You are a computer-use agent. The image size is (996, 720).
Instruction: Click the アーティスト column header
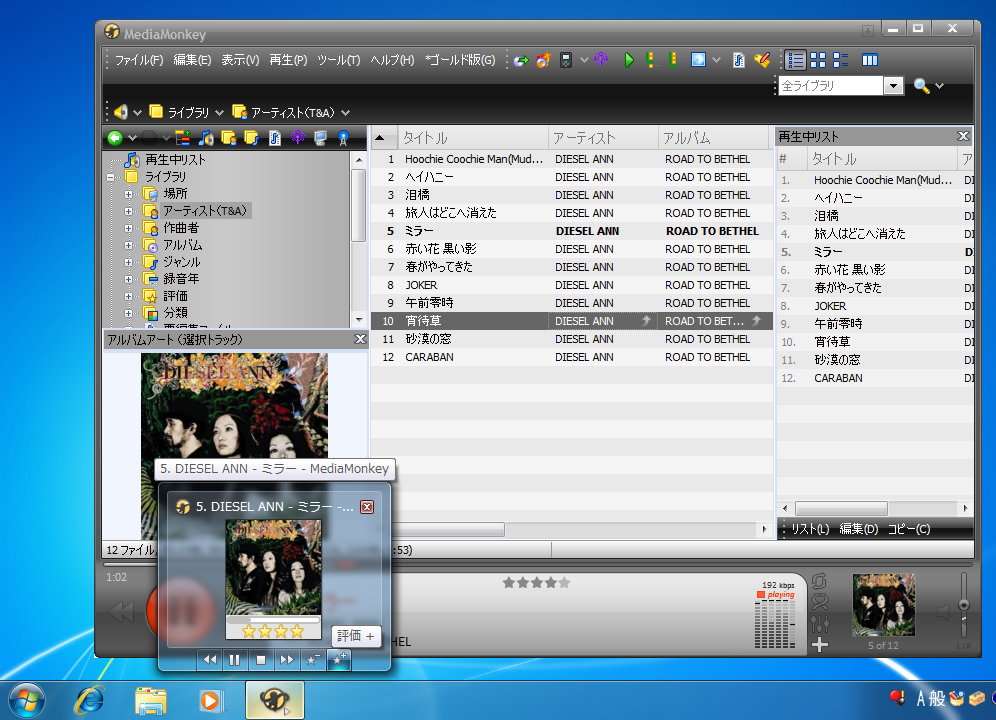click(603, 137)
